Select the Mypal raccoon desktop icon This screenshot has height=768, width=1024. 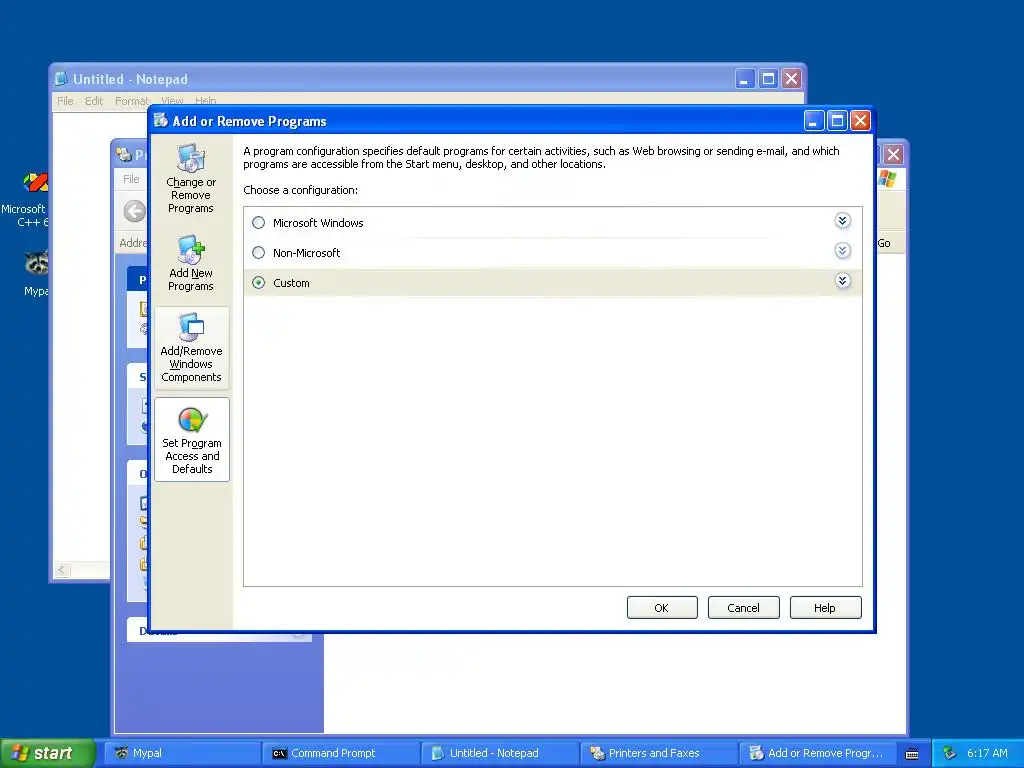[x=35, y=274]
